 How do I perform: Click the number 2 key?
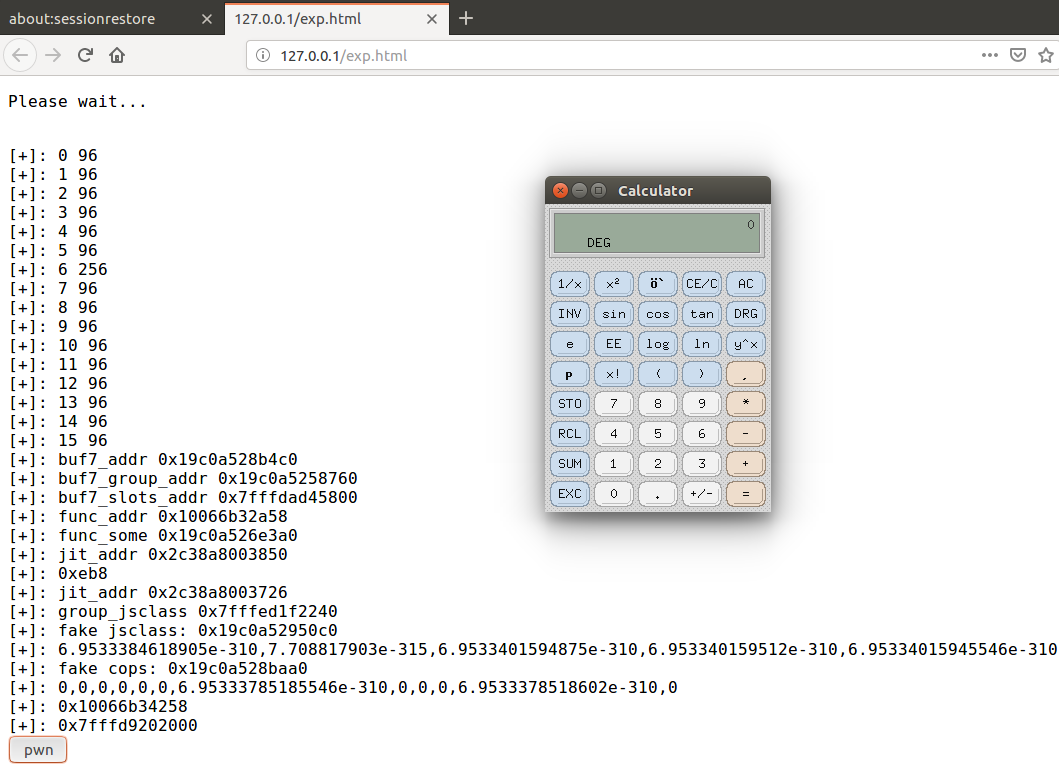(x=657, y=463)
